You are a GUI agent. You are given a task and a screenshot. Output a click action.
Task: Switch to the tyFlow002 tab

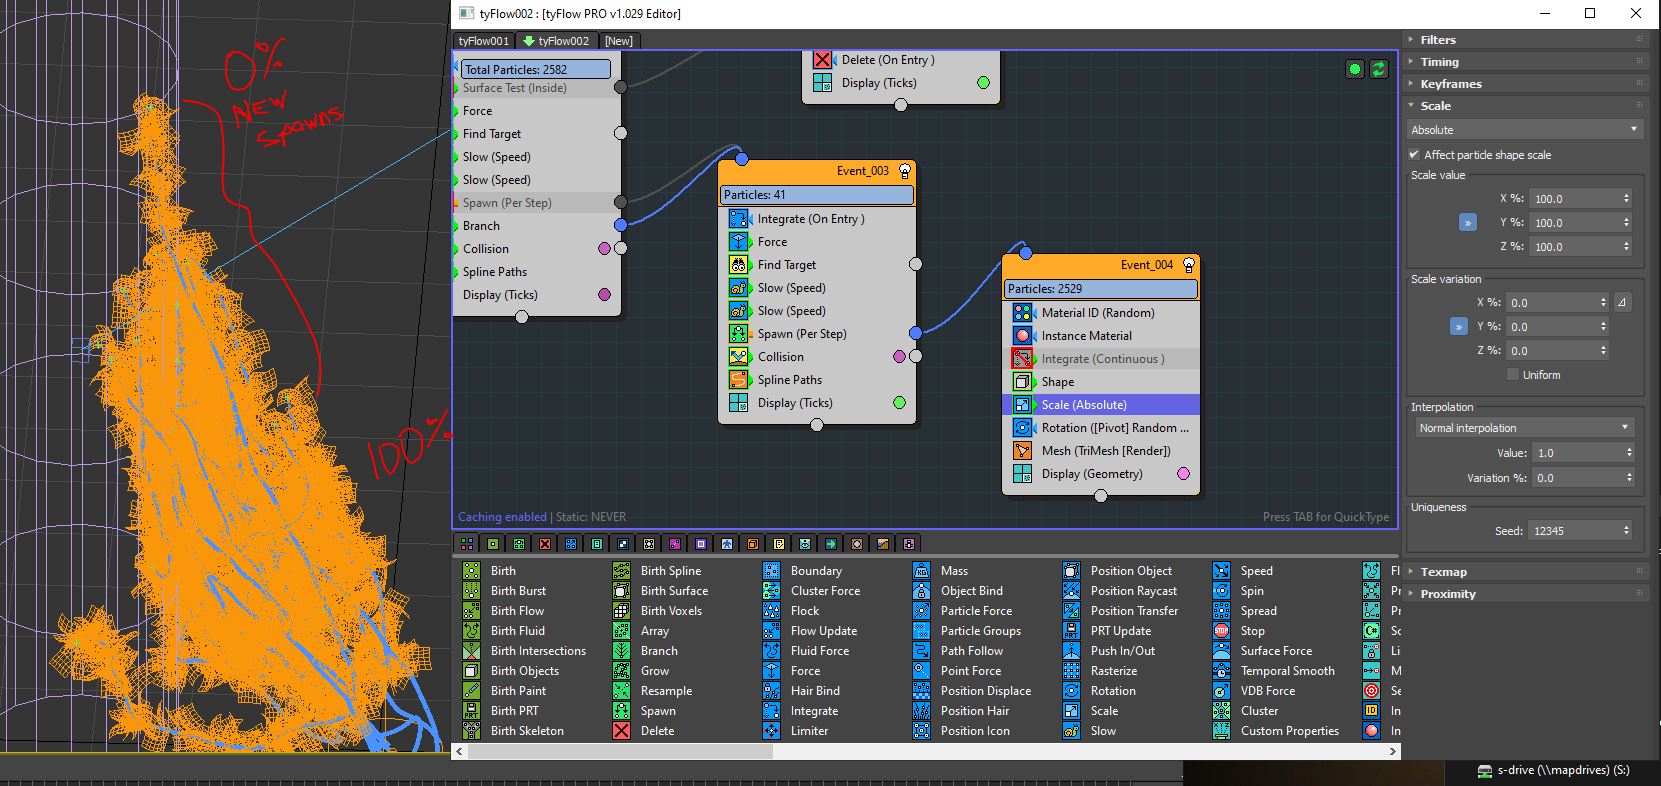557,41
